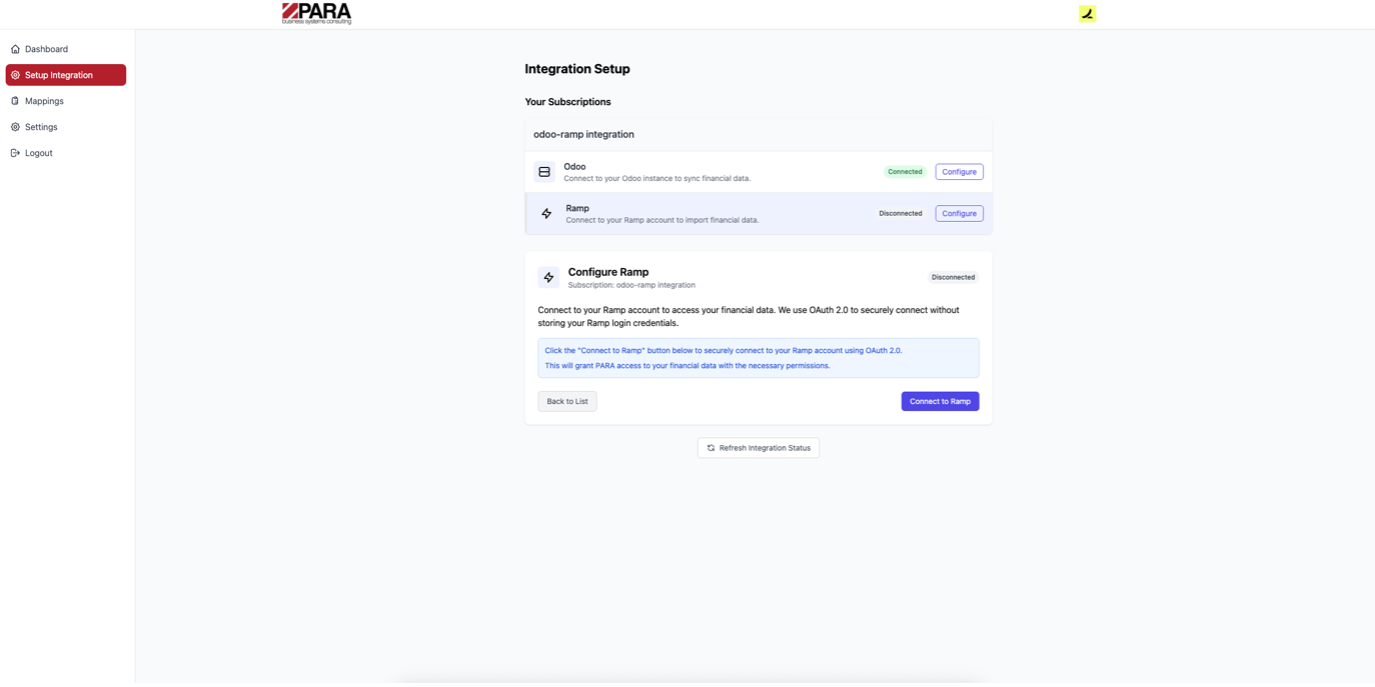Image resolution: width=1375 pixels, height=687 pixels.
Task: Click the blue OAuth 2.0 info box
Action: [x=758, y=358]
